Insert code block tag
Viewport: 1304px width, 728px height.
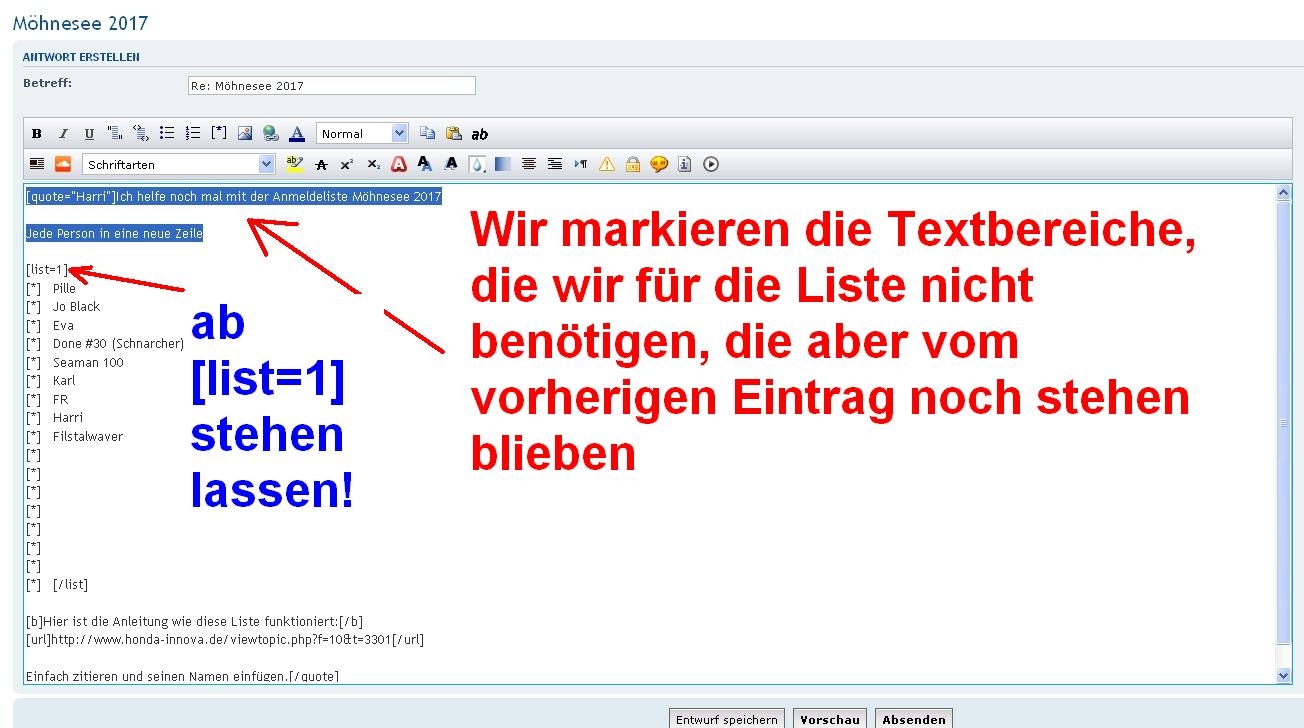pos(141,134)
